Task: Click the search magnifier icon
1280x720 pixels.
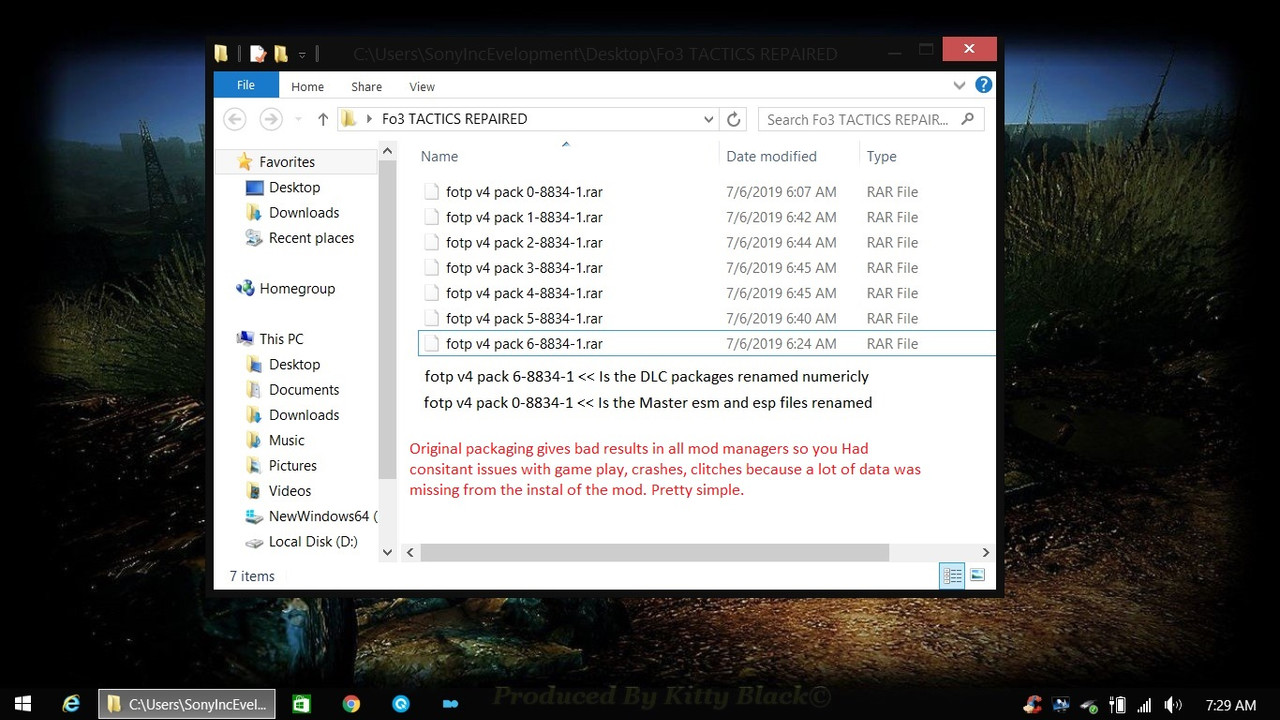Action: point(967,119)
